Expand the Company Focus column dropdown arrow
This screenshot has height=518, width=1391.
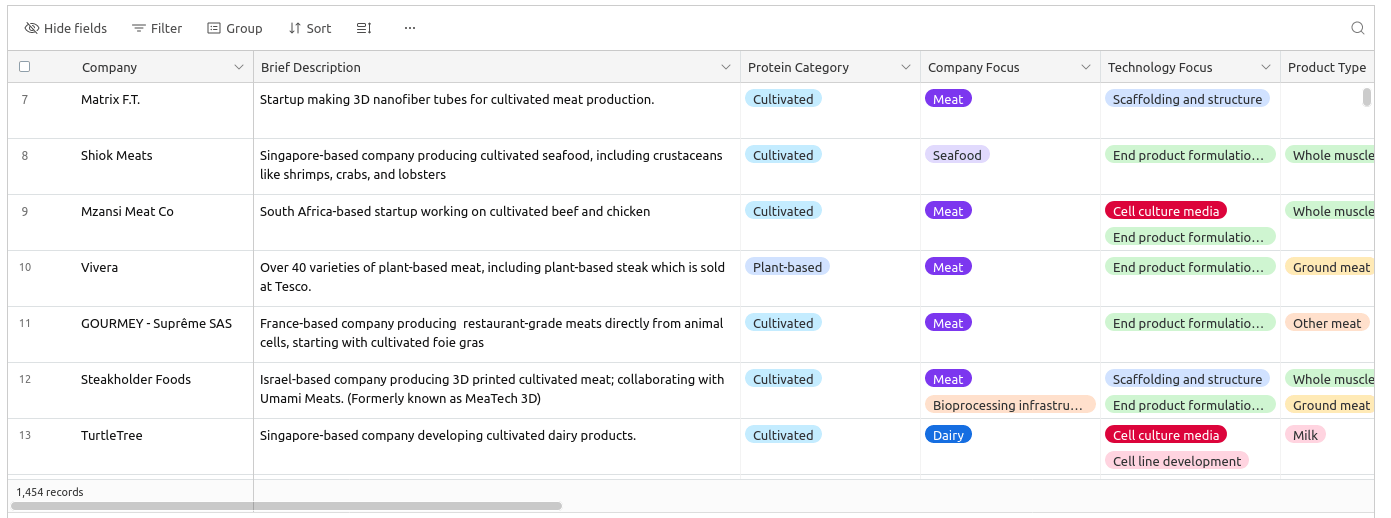click(1086, 67)
